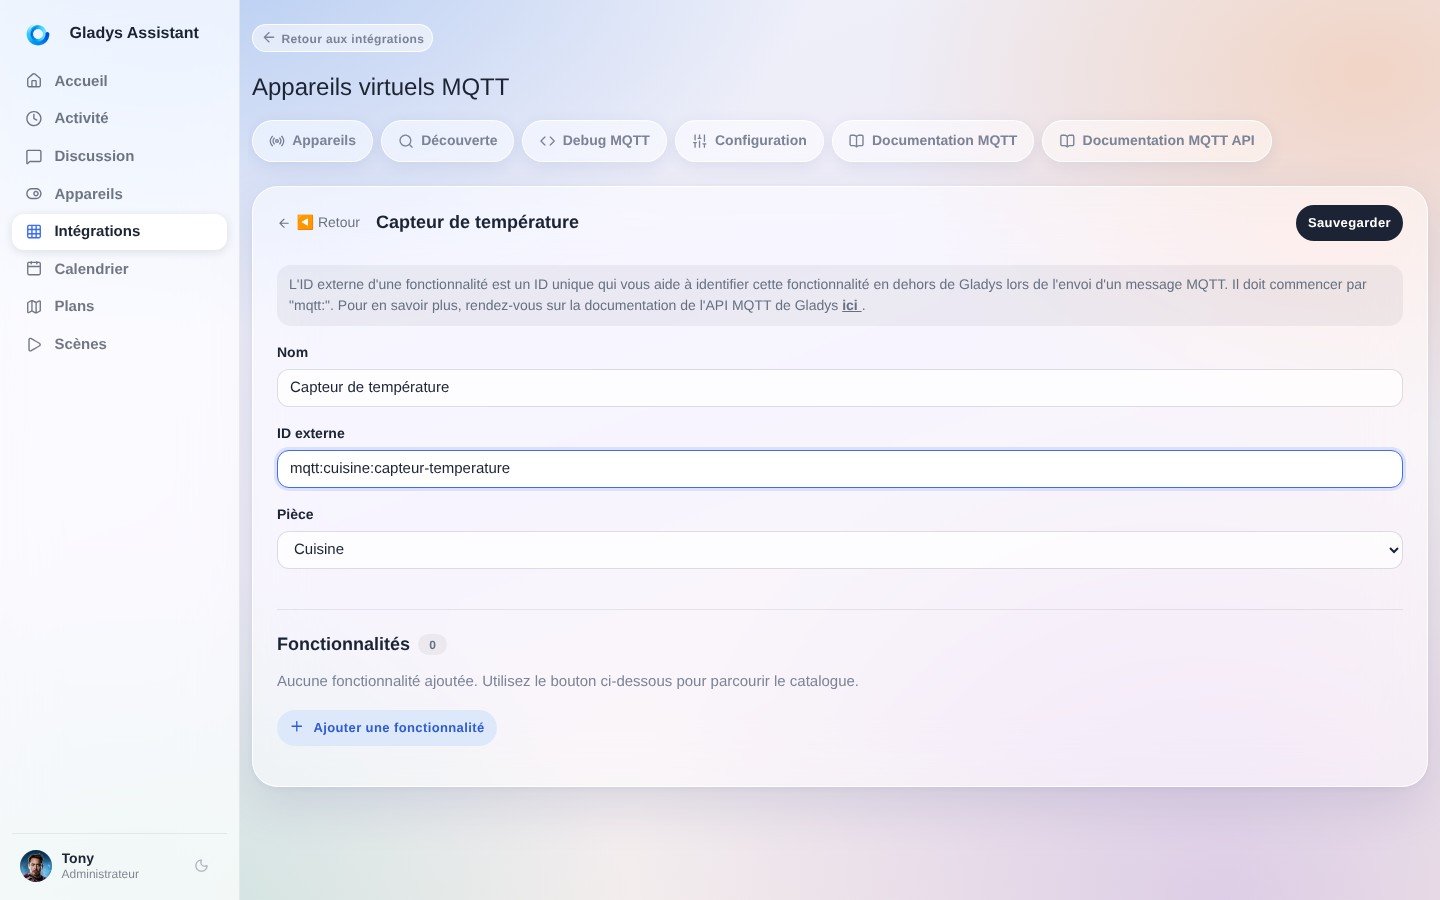Click the 'Tony' user name

[77, 858]
